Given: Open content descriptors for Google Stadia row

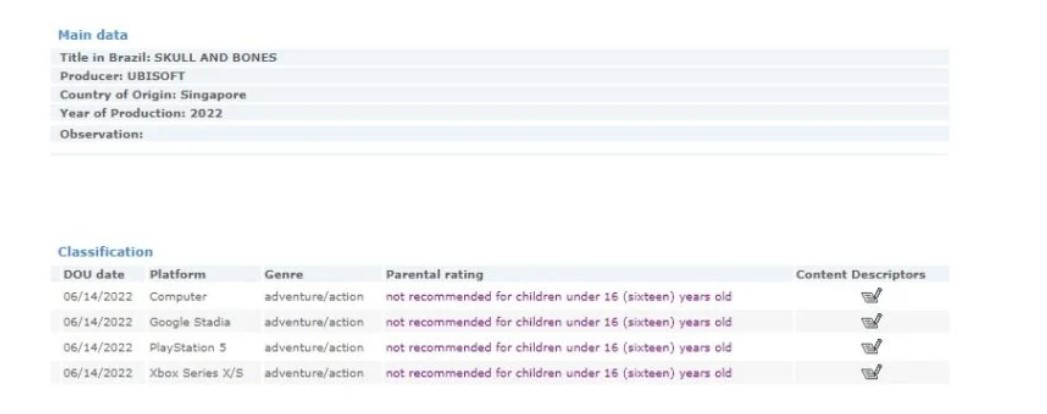Looking at the screenshot, I should pos(870,322).
